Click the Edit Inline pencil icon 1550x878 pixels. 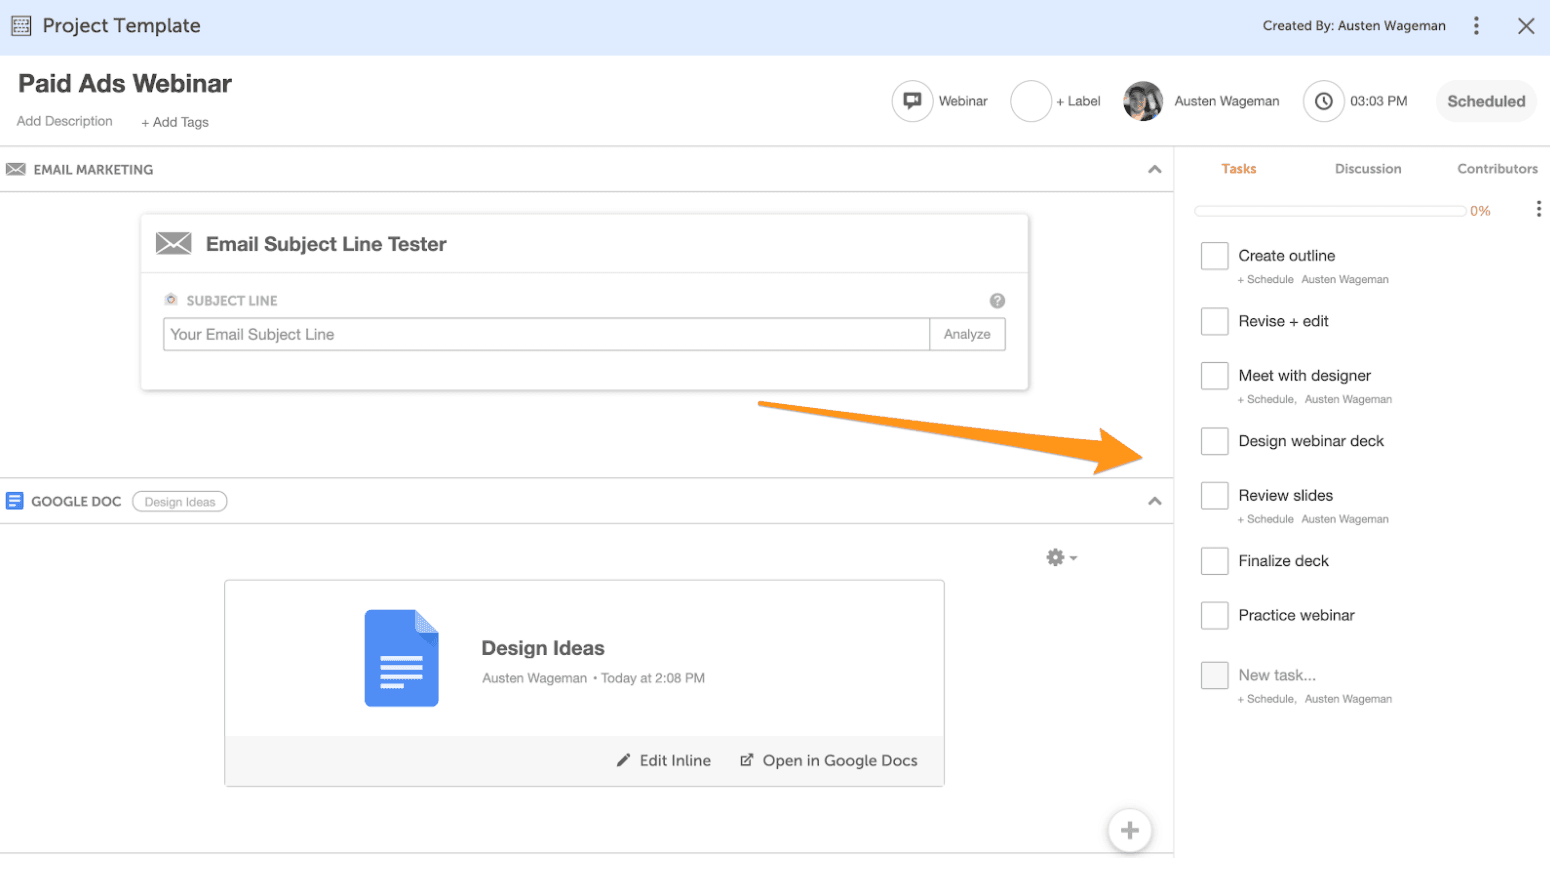point(623,760)
